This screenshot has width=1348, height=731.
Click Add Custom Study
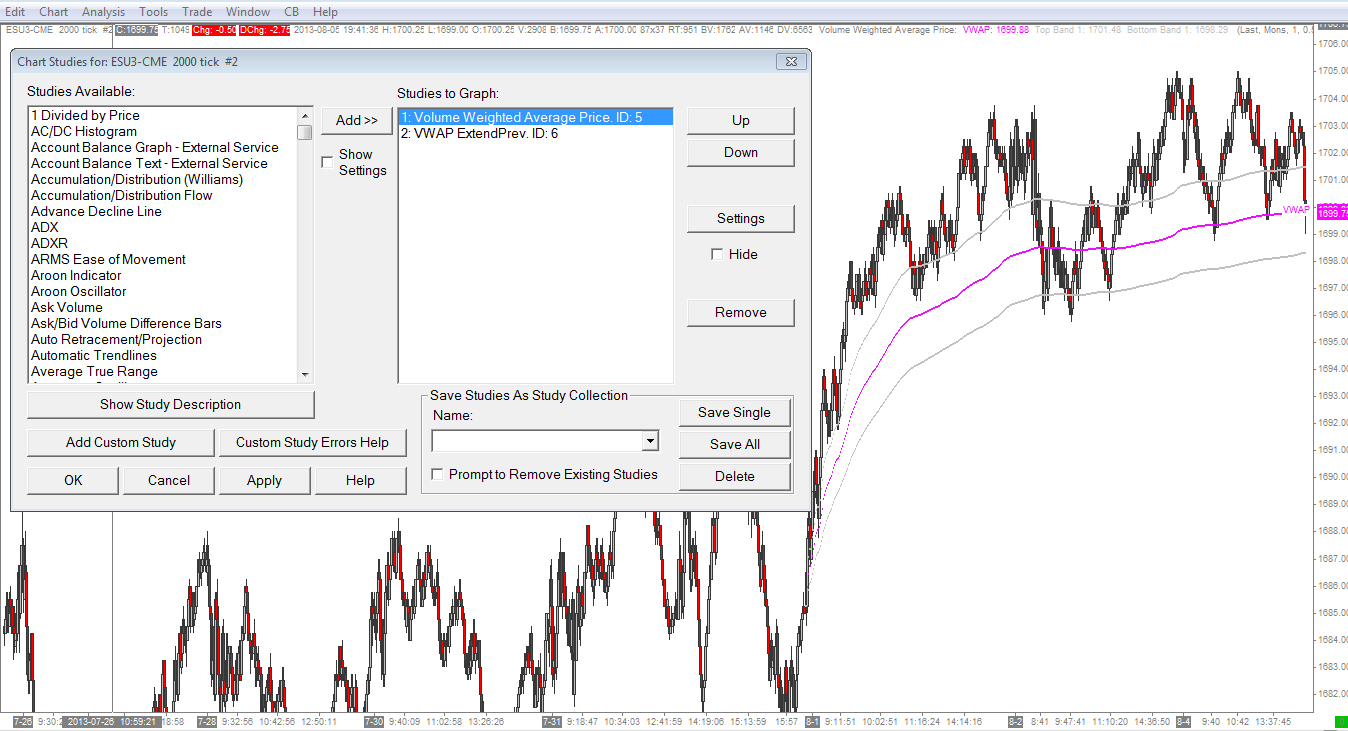tap(121, 442)
